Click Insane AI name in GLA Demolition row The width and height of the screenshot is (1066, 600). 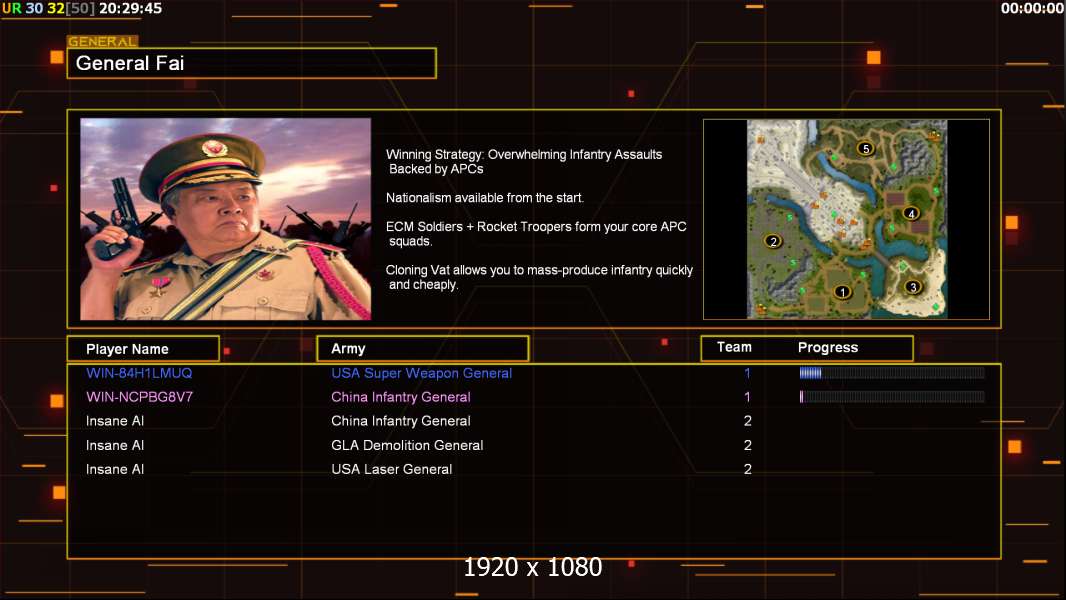point(115,445)
